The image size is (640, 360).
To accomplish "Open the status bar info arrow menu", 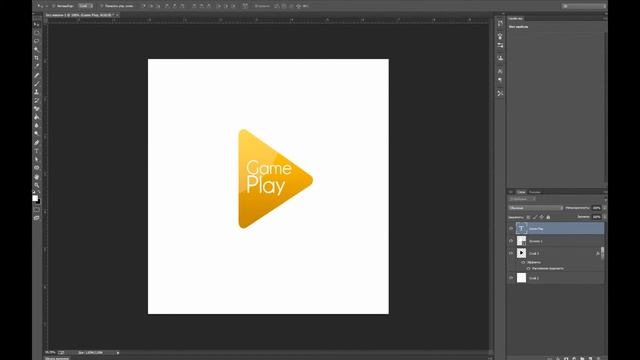I will 118,353.
